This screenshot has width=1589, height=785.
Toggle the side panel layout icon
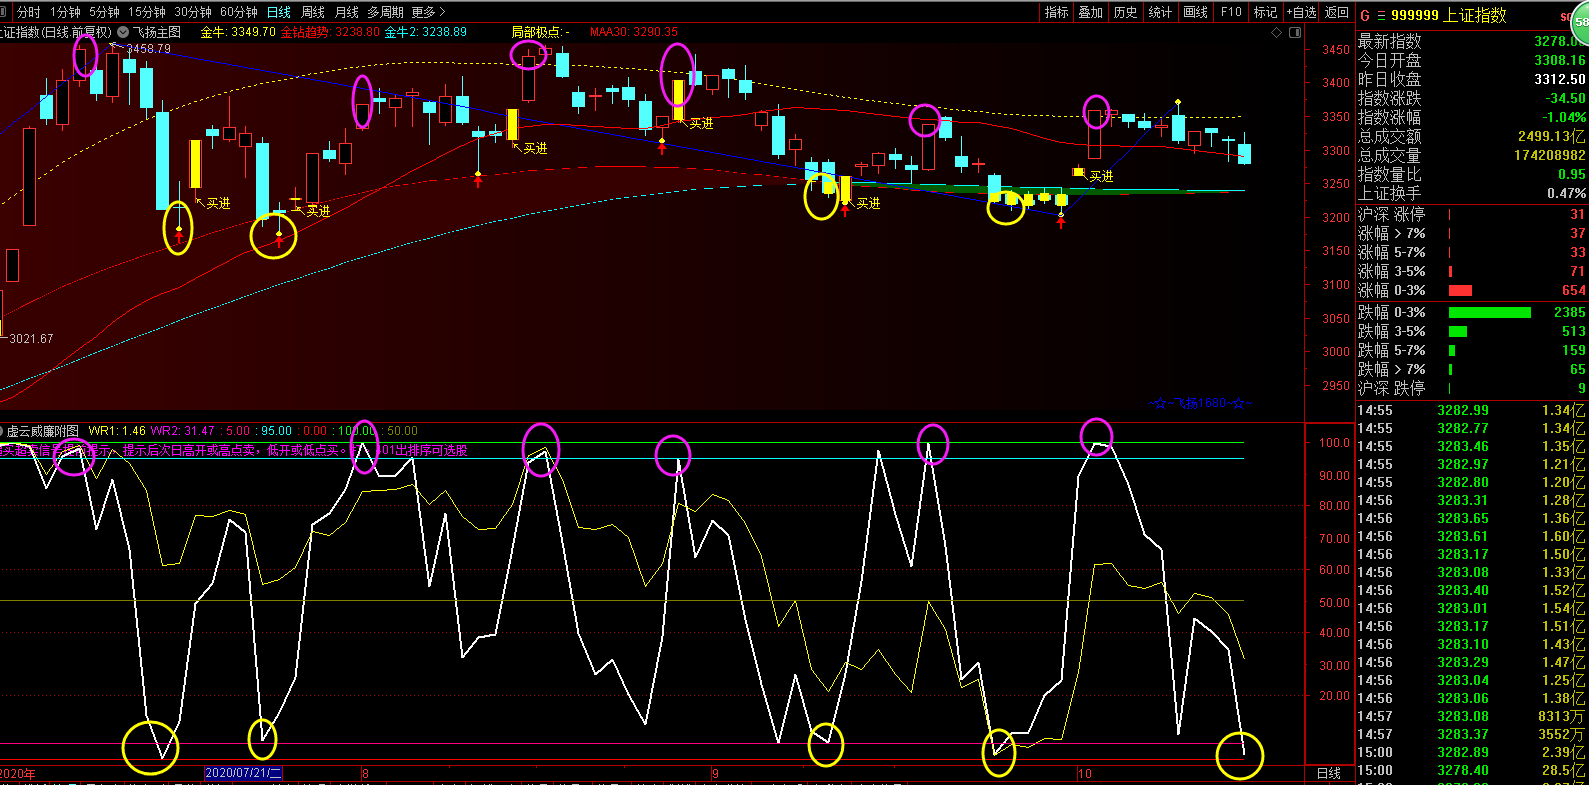click(1296, 32)
